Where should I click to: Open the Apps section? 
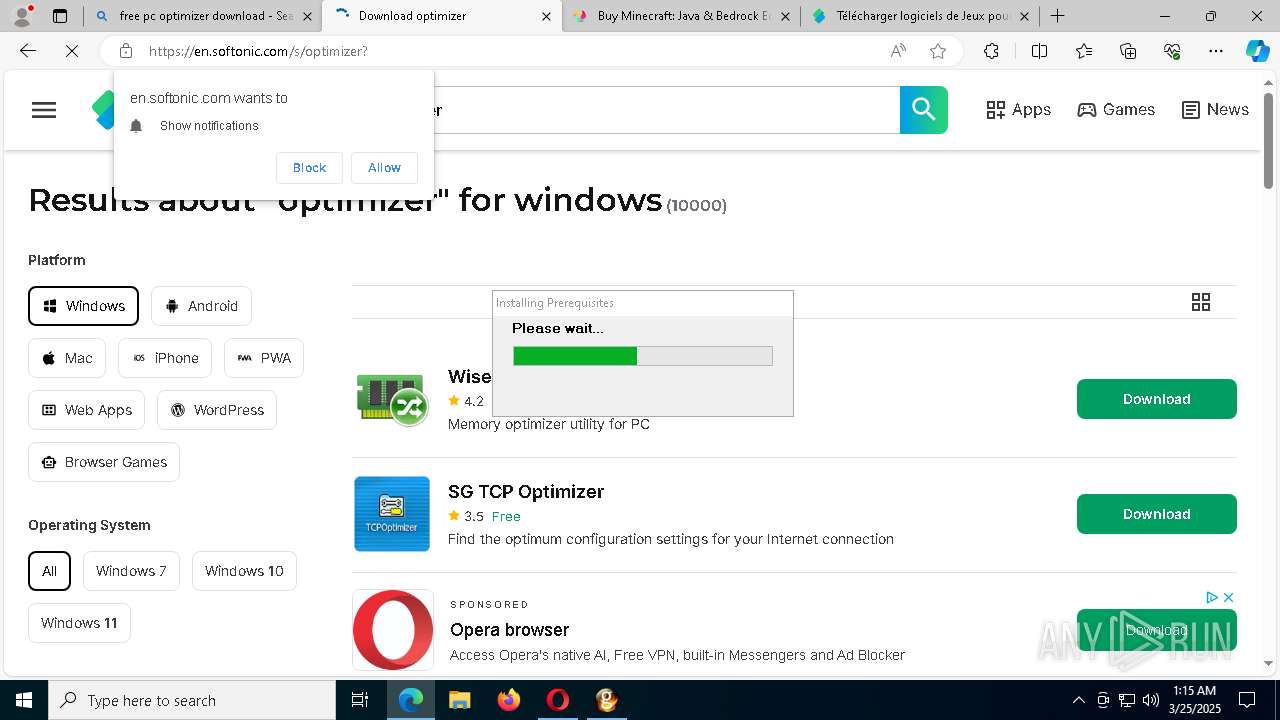click(x=1018, y=110)
